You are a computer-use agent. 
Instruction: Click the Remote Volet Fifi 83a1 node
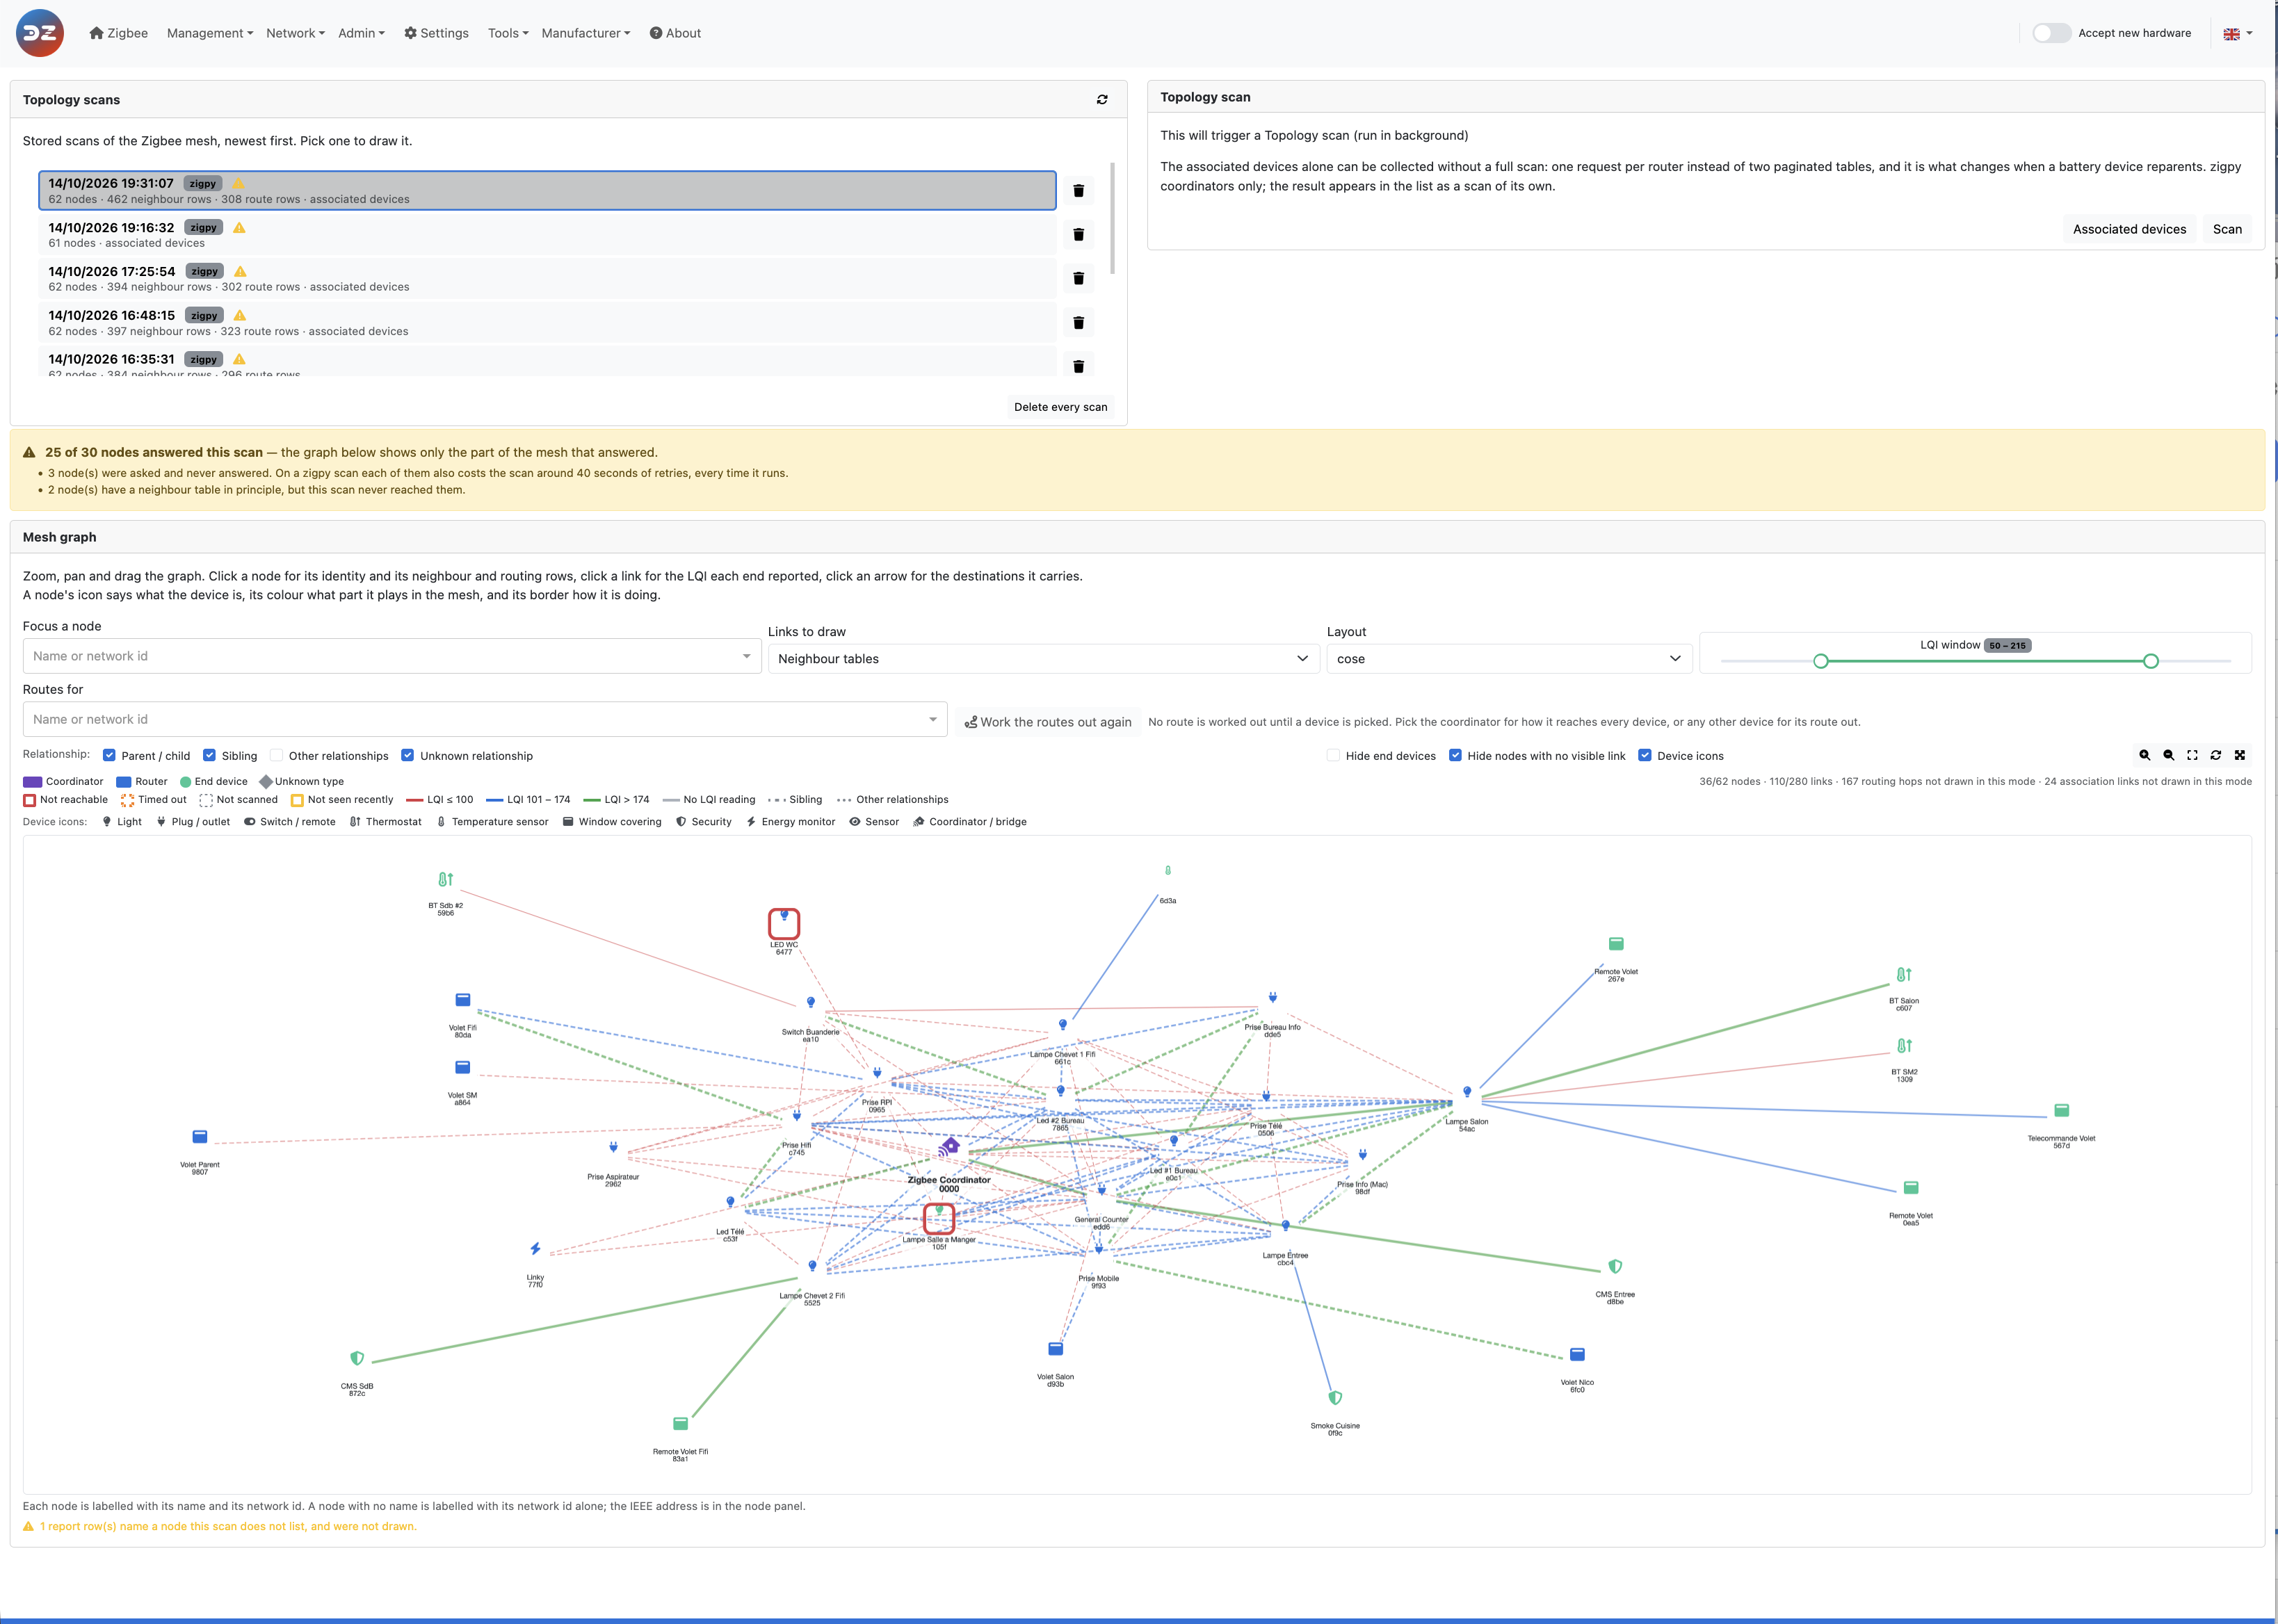[x=680, y=1424]
